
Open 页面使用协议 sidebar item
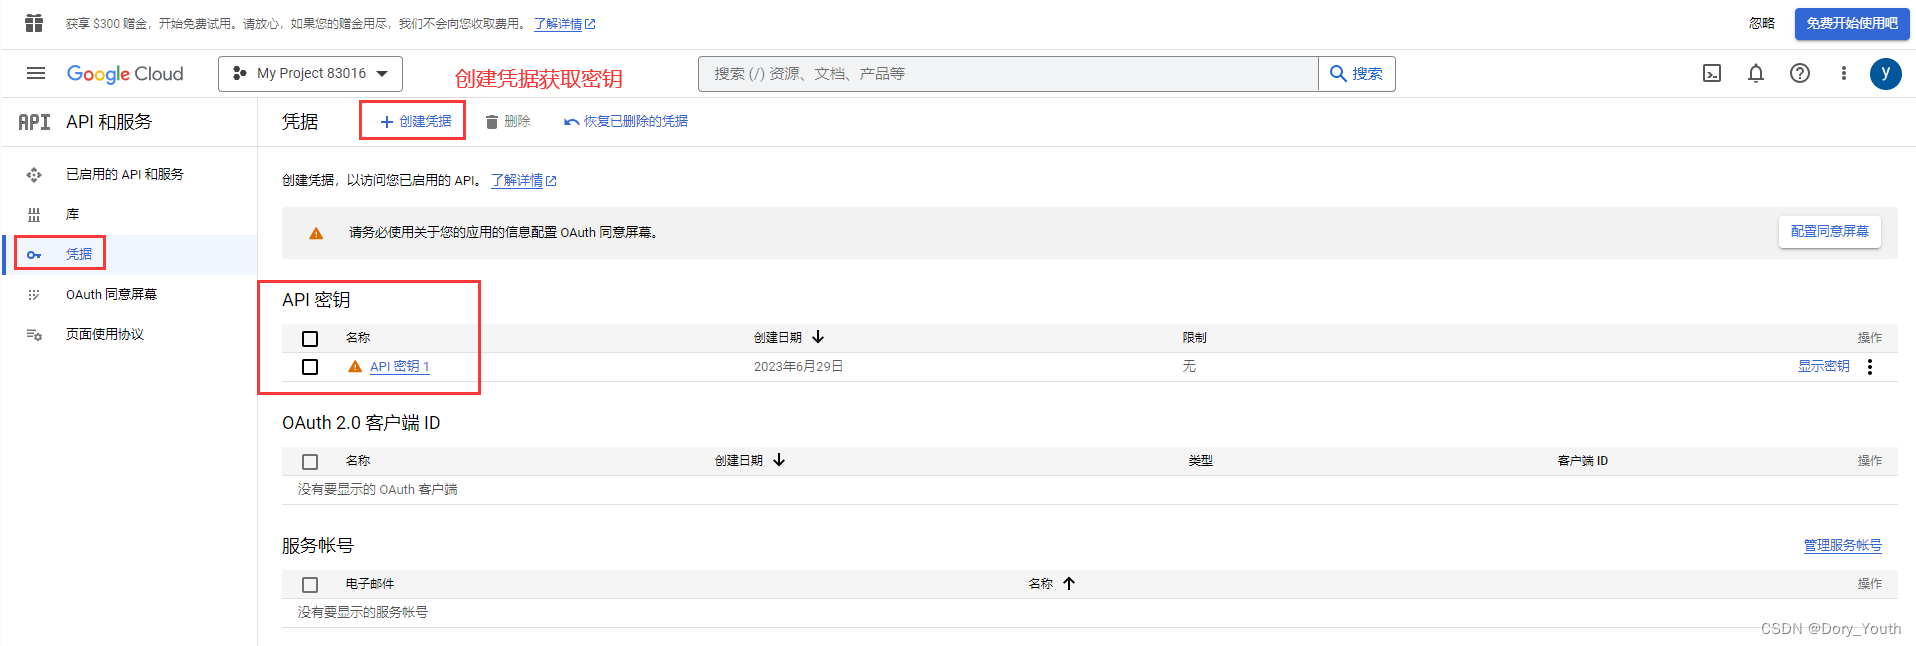point(105,334)
